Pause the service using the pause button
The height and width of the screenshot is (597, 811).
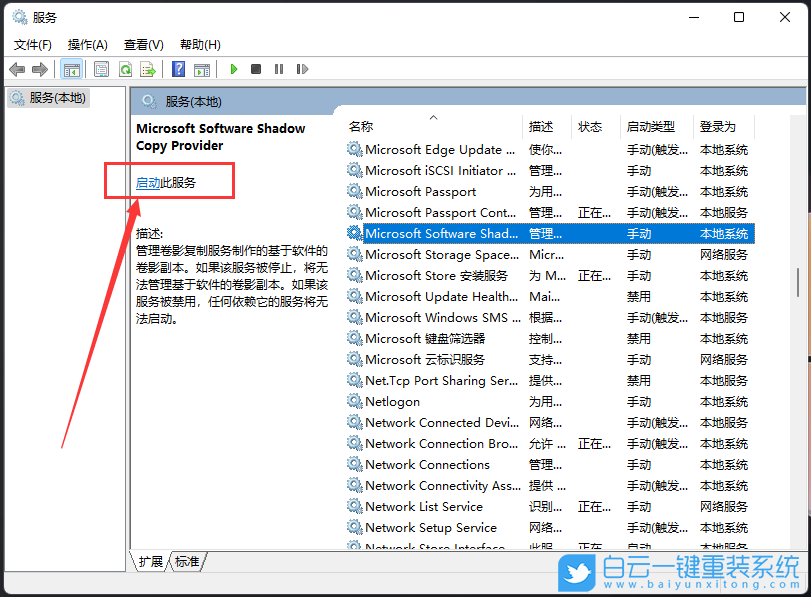coord(278,69)
